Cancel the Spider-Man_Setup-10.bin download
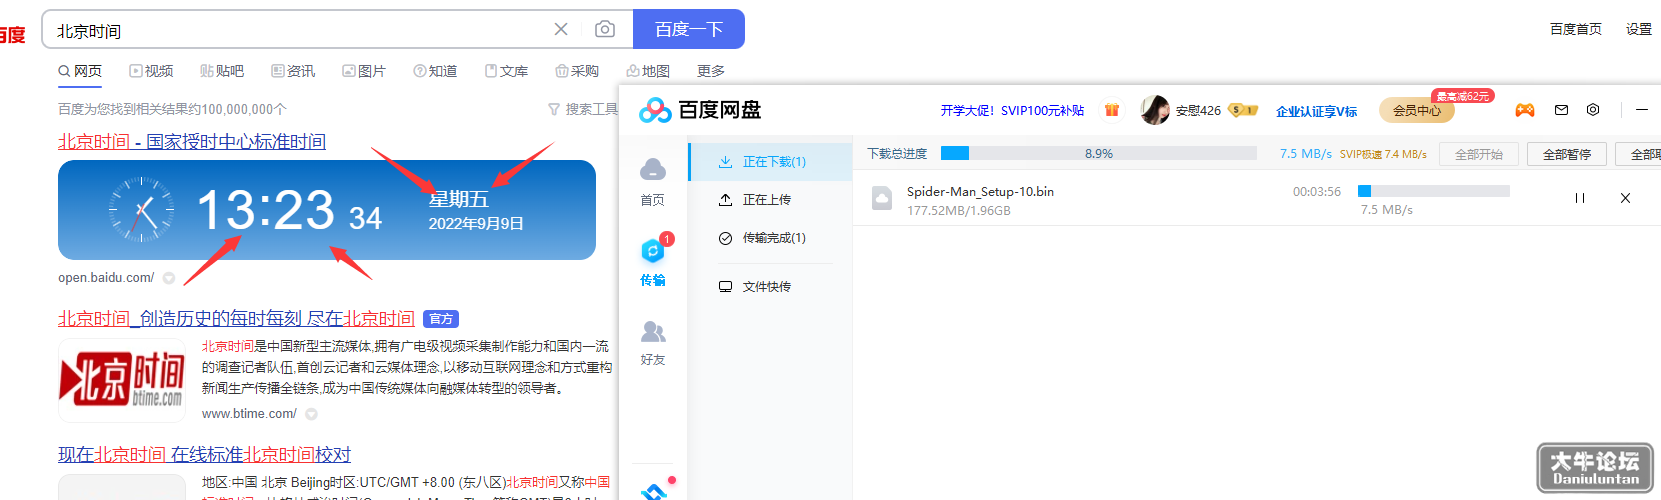Image resolution: width=1661 pixels, height=500 pixels. 1625,198
